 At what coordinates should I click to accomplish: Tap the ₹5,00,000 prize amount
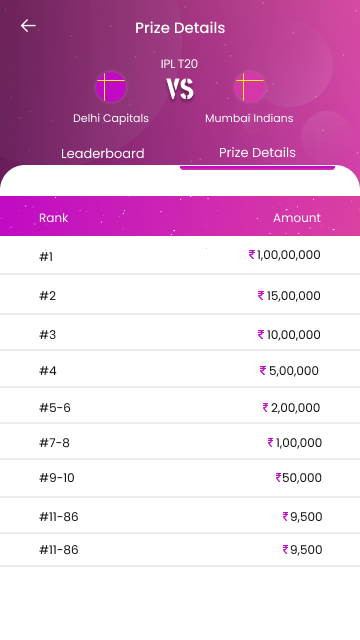tap(289, 371)
